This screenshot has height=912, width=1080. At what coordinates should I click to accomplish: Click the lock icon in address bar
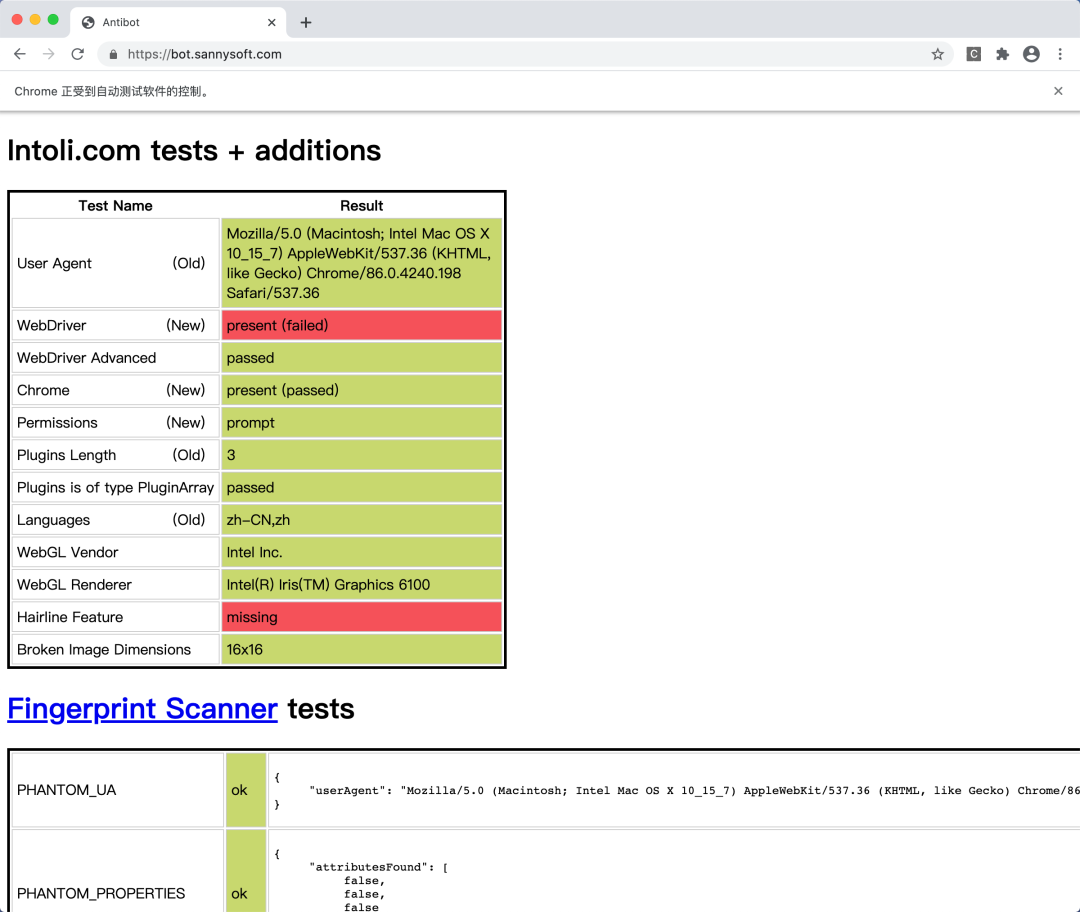click(x=113, y=54)
